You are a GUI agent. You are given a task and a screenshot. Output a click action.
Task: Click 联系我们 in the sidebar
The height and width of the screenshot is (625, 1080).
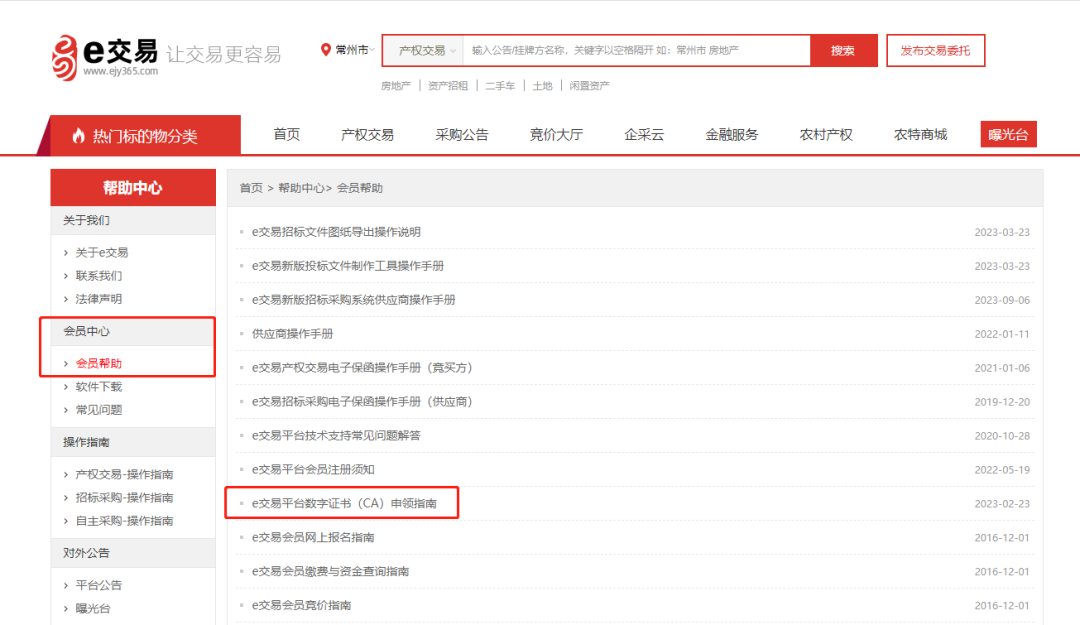pos(98,276)
